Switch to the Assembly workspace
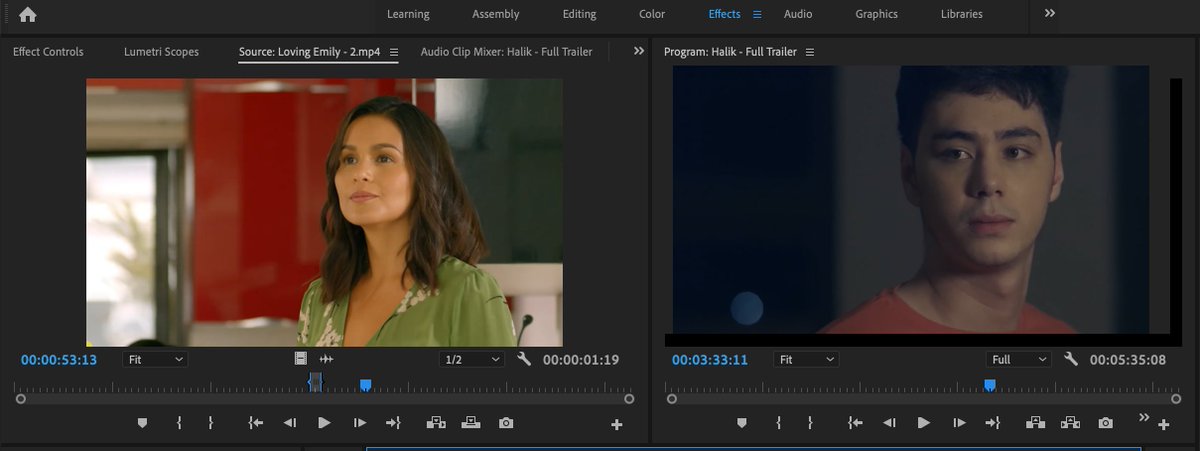Viewport: 1200px width, 451px height. tap(496, 14)
